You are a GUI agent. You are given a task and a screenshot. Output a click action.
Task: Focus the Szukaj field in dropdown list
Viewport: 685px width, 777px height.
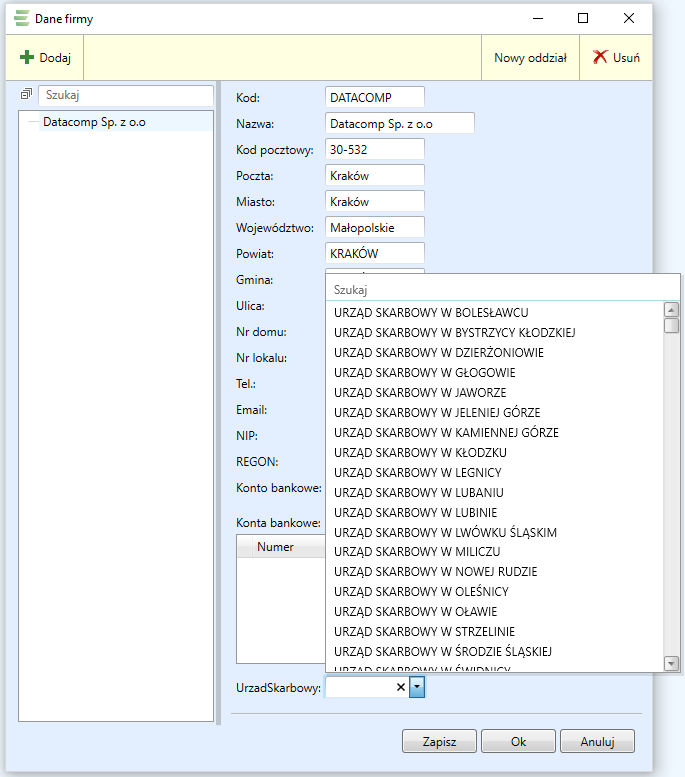point(500,289)
